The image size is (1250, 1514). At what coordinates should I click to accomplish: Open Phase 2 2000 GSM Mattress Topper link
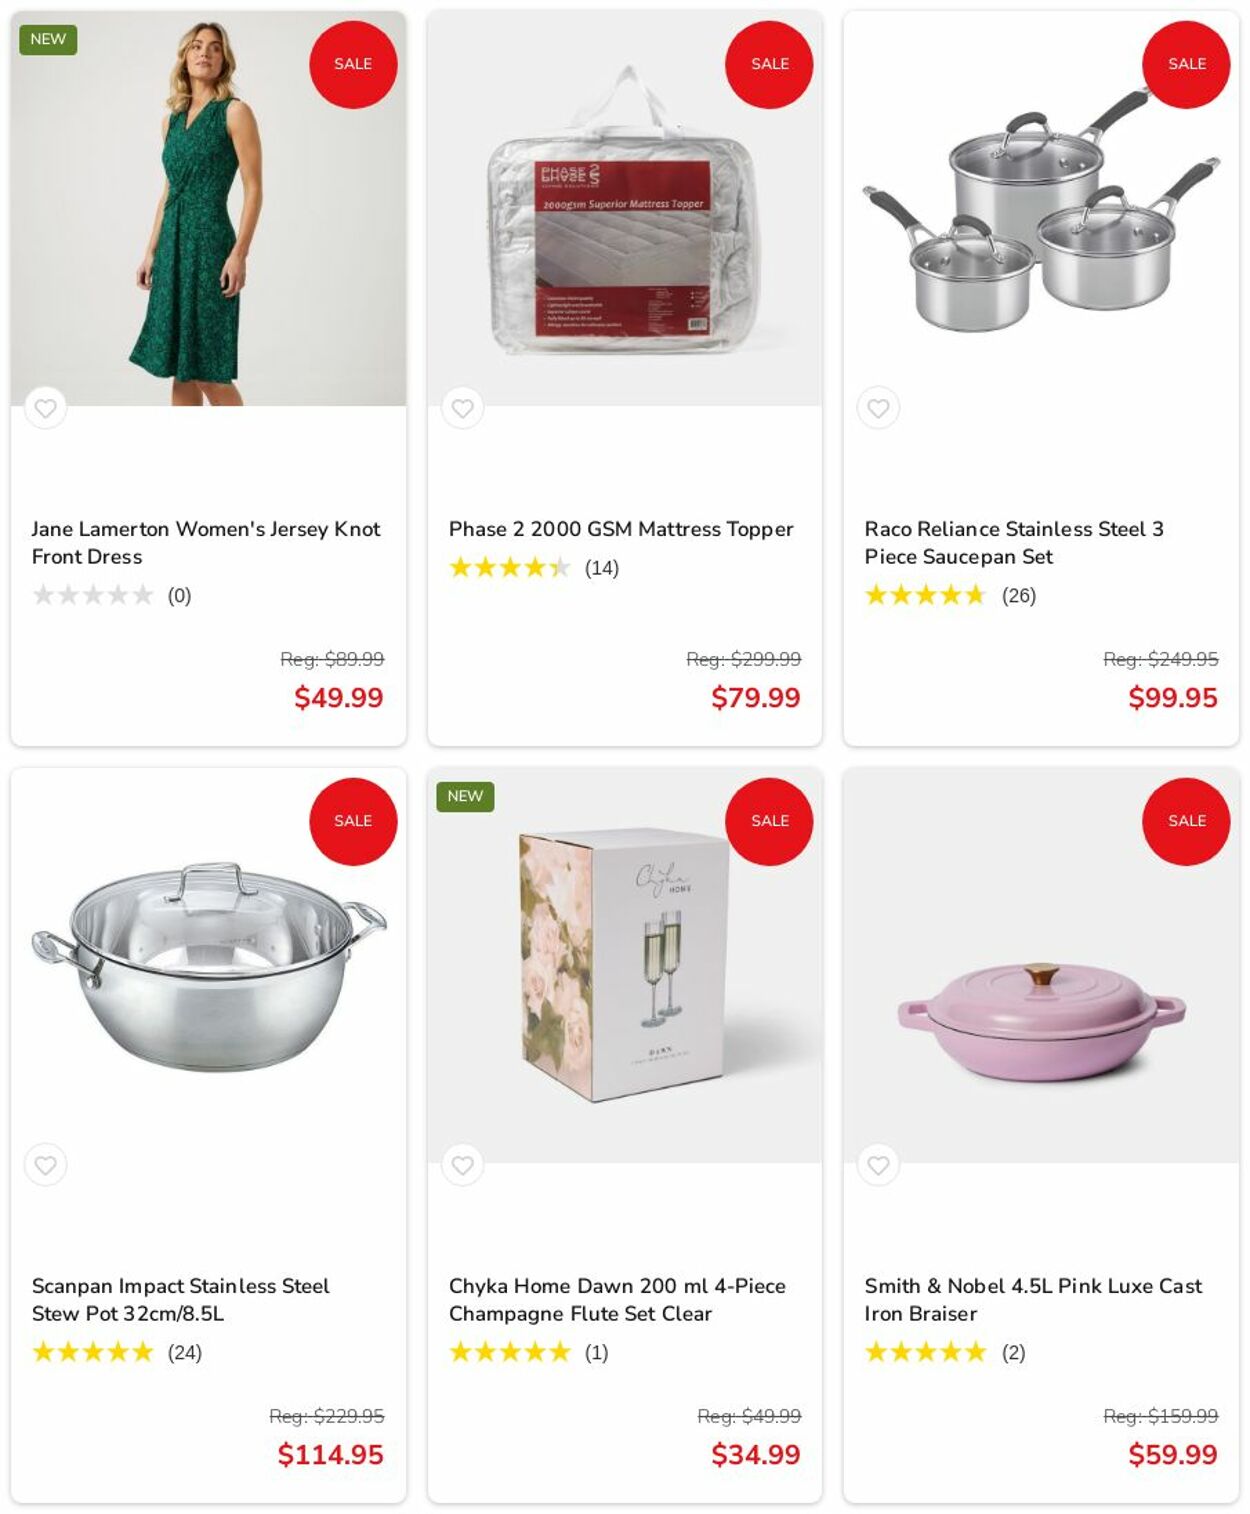pyautogui.click(x=620, y=529)
